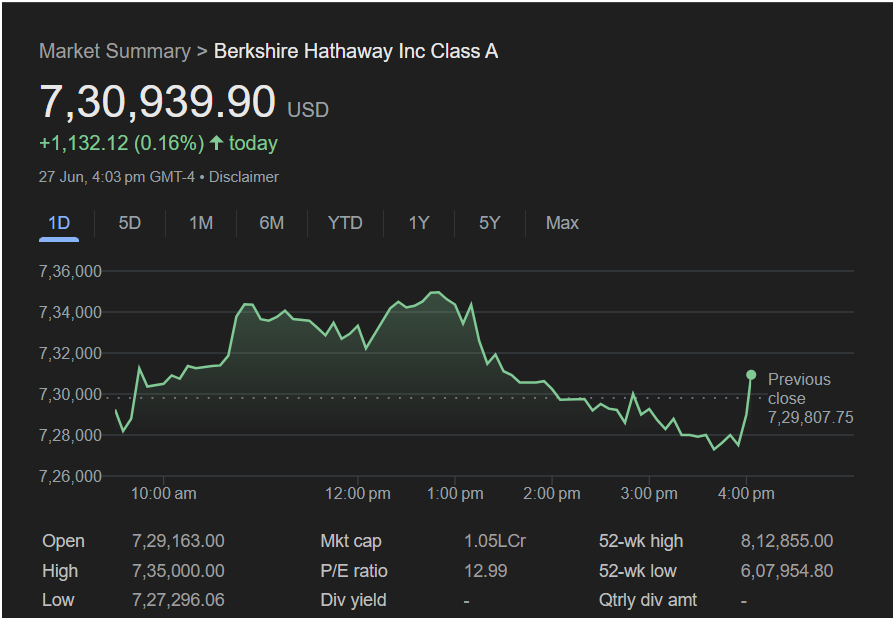
Task: Click the 7,30,000 y-axis label
Action: [70, 394]
